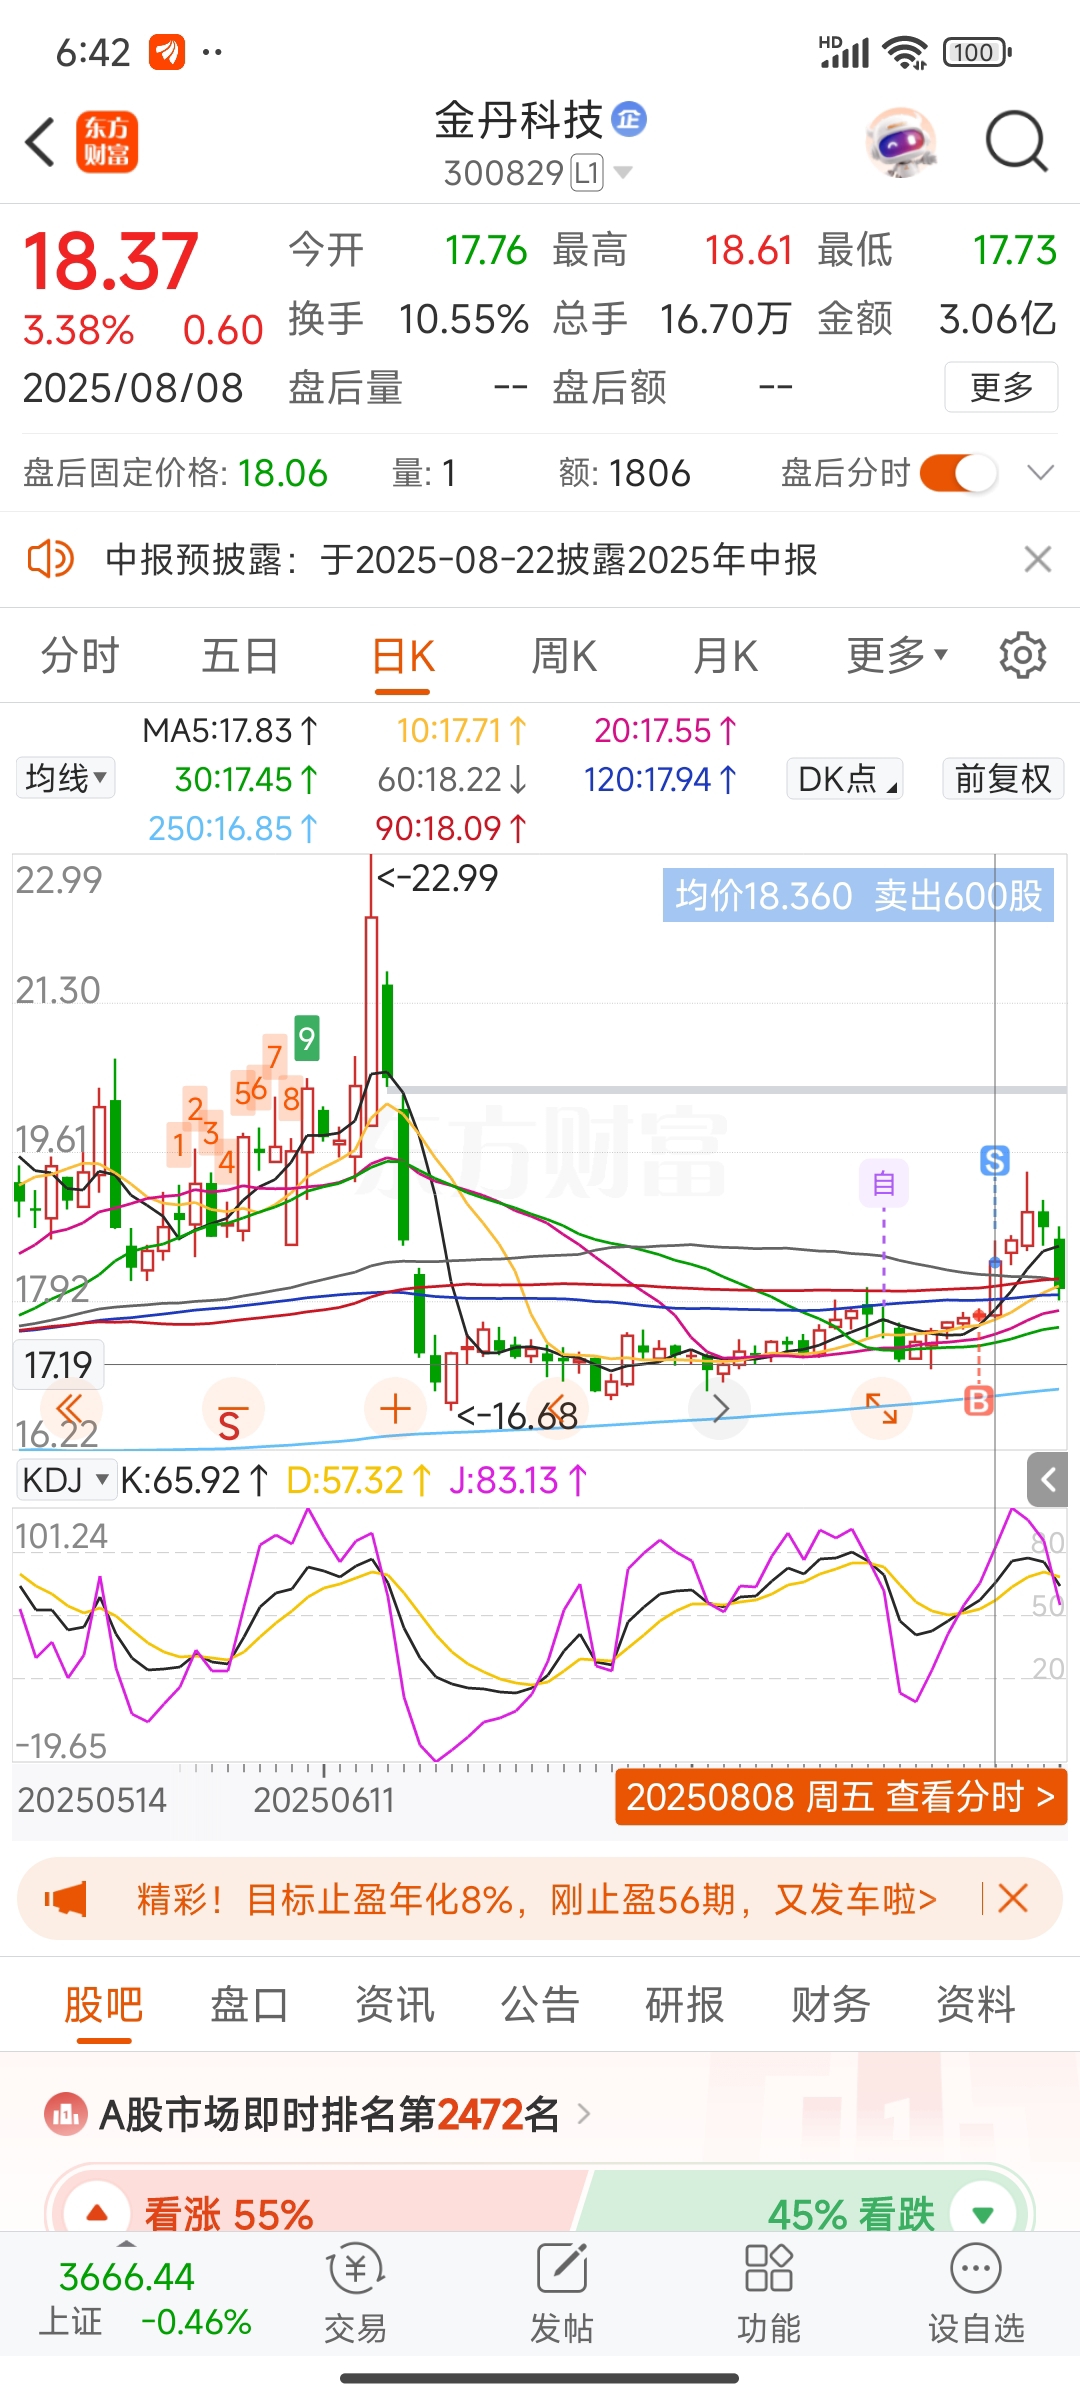The width and height of the screenshot is (1080, 2400).
Task: Toggle the 盘后分时 switch
Action: (958, 473)
